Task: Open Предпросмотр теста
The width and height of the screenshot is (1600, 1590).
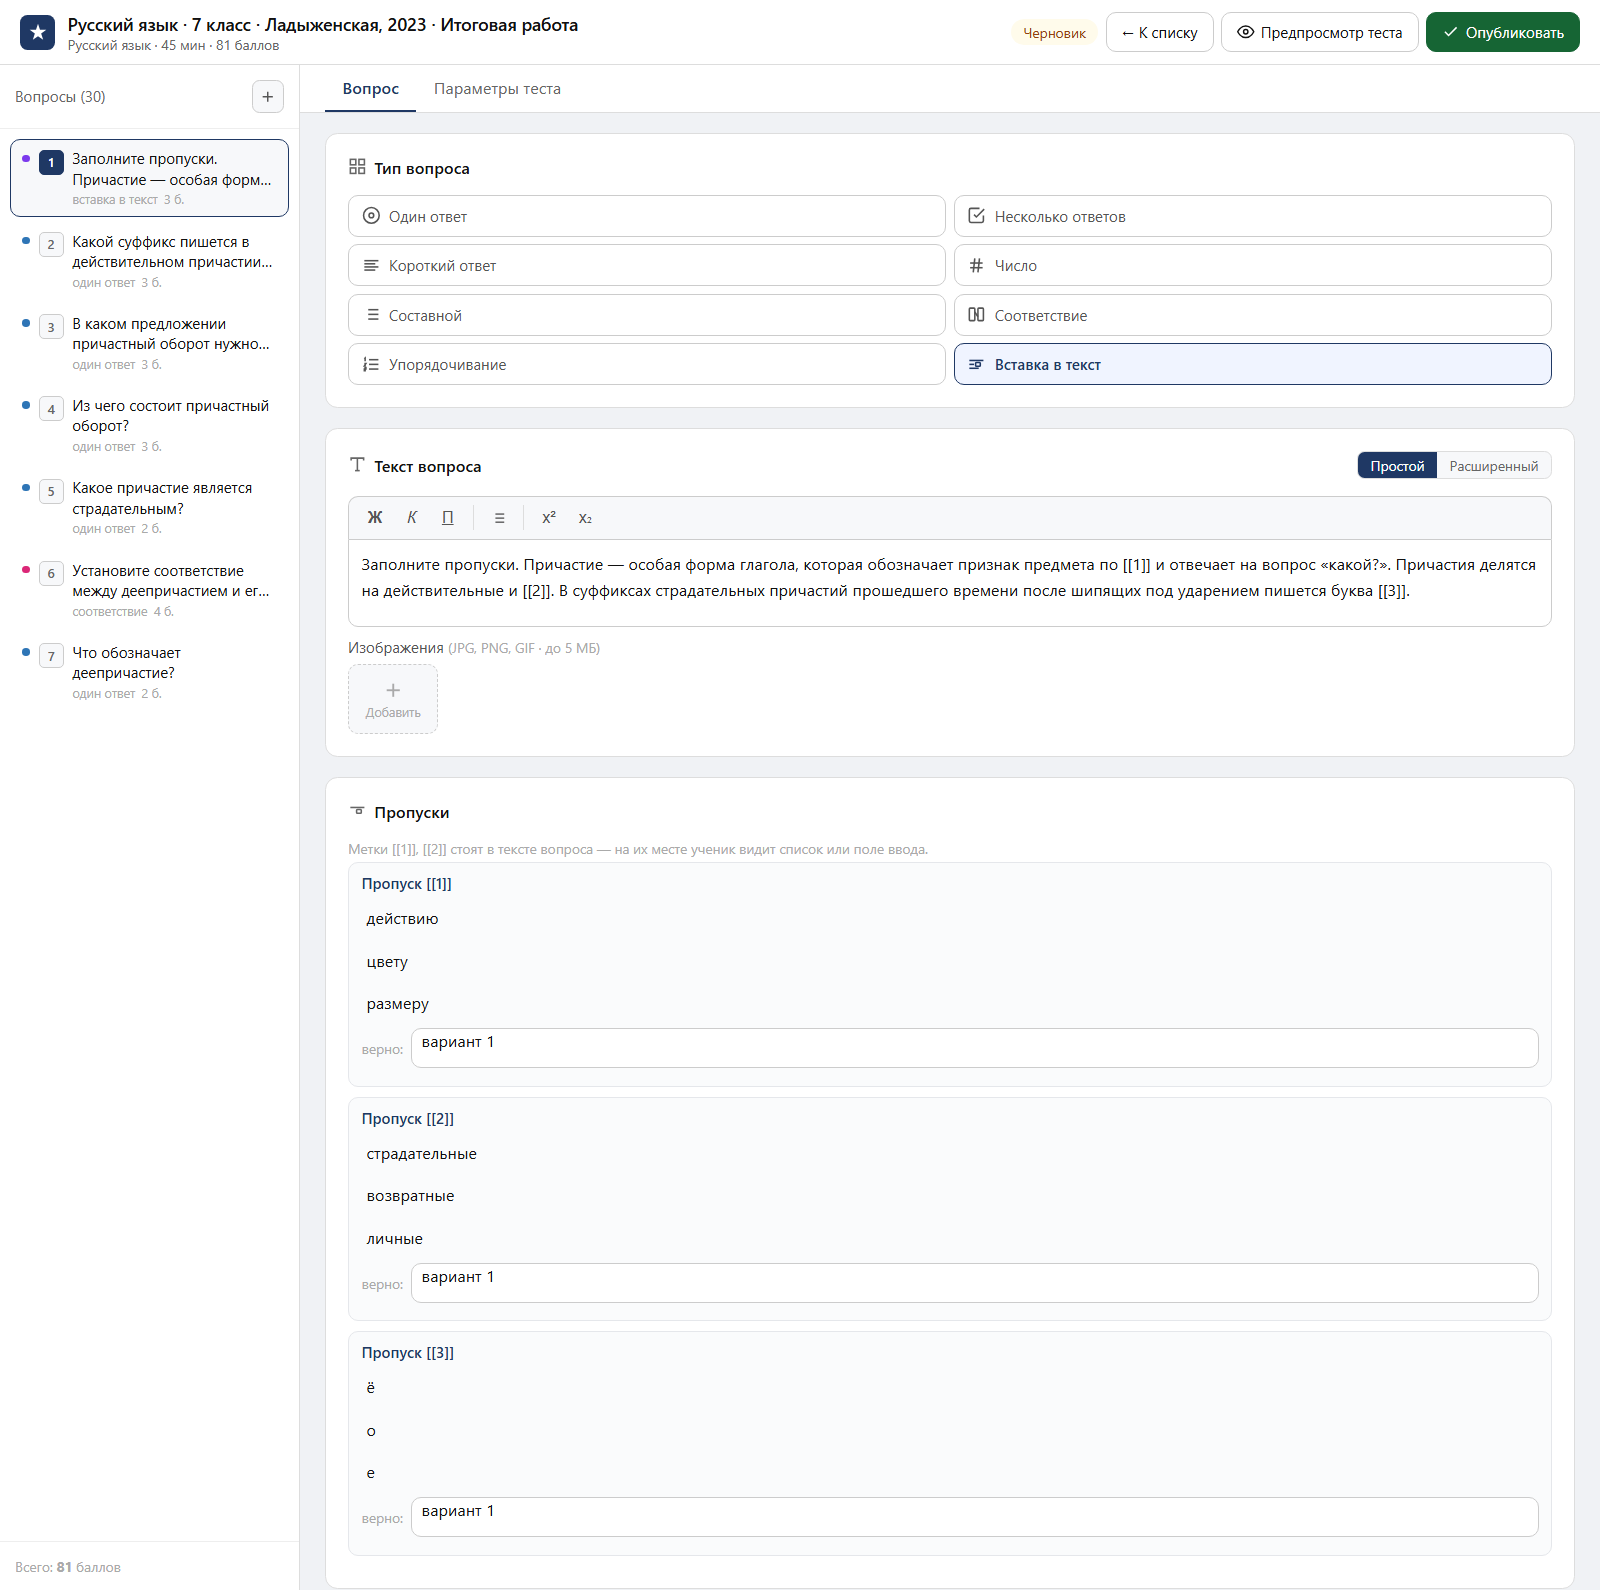Action: coord(1320,32)
